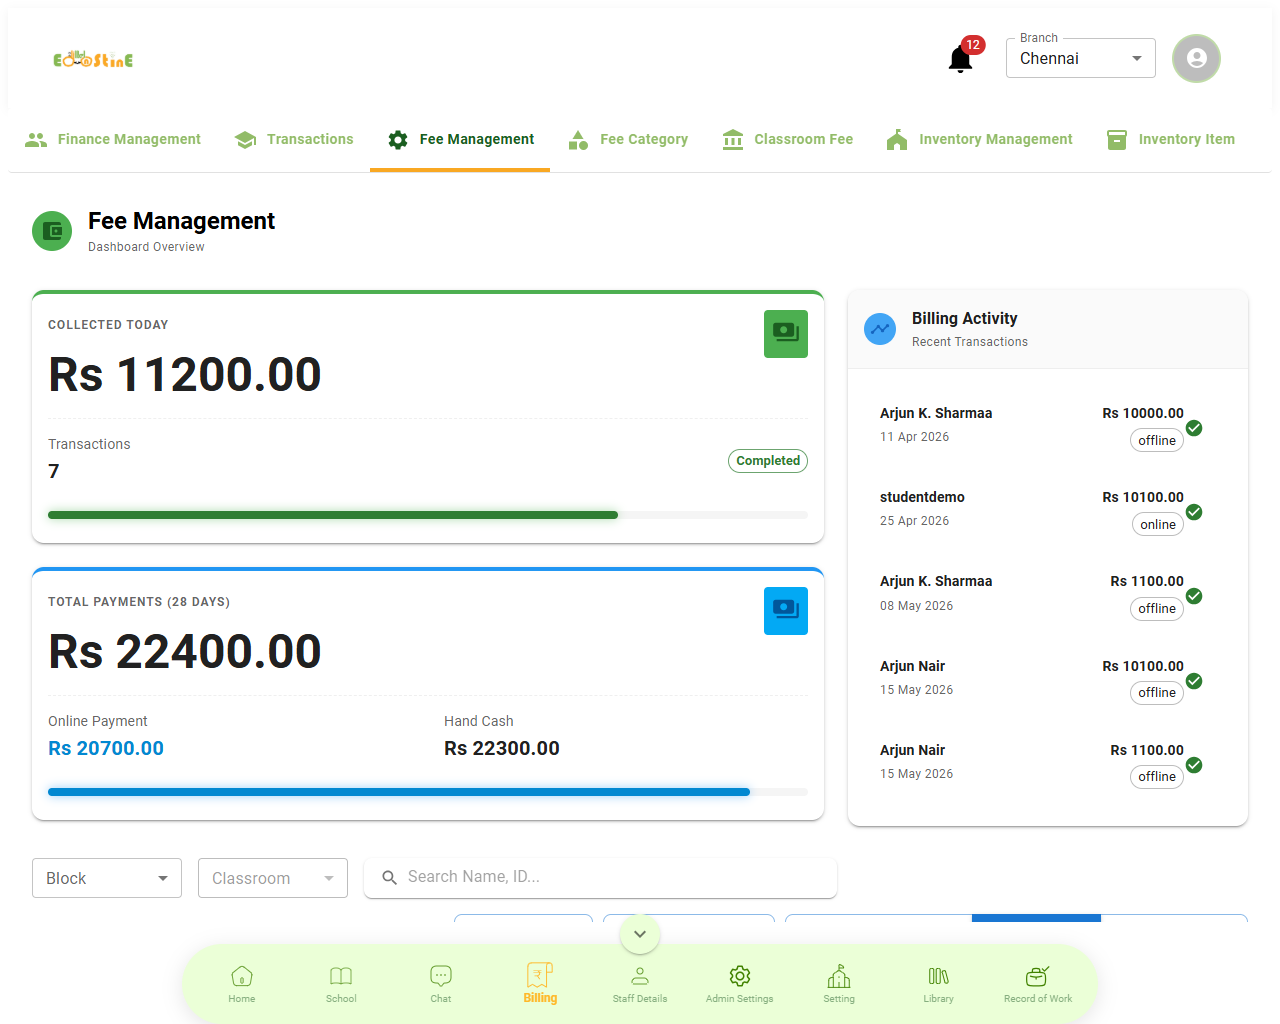Screen dimensions: 1280x1024
Task: Click the green Collected Today progress bar
Action: tap(428, 515)
